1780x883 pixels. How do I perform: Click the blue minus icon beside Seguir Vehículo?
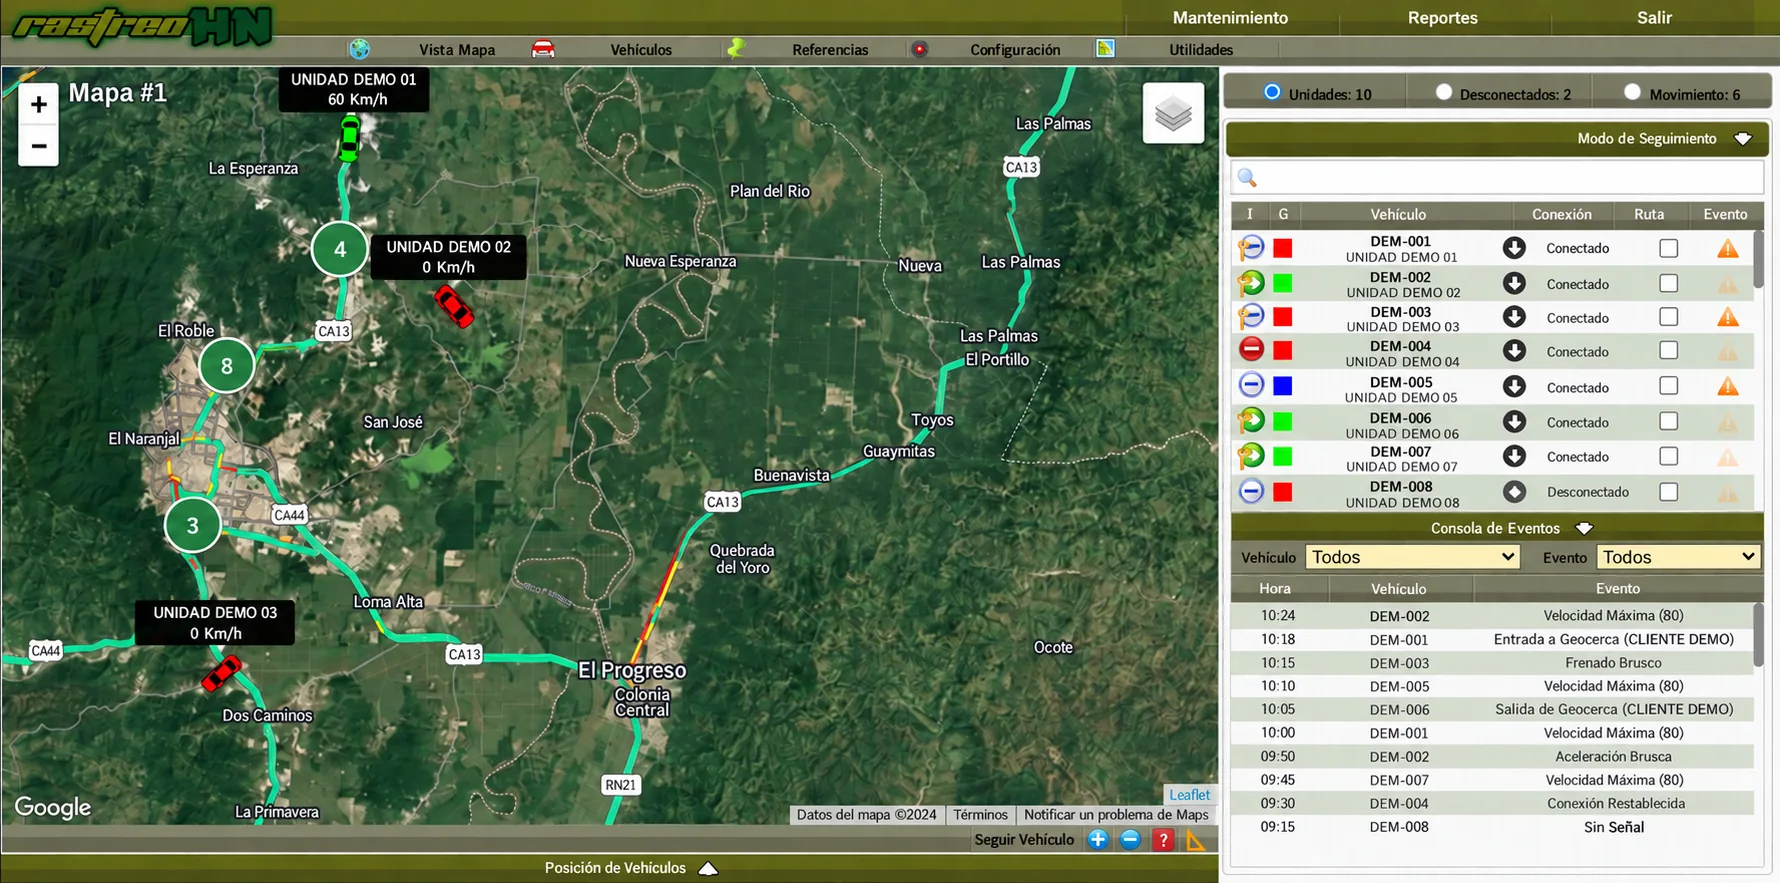pos(1130,840)
